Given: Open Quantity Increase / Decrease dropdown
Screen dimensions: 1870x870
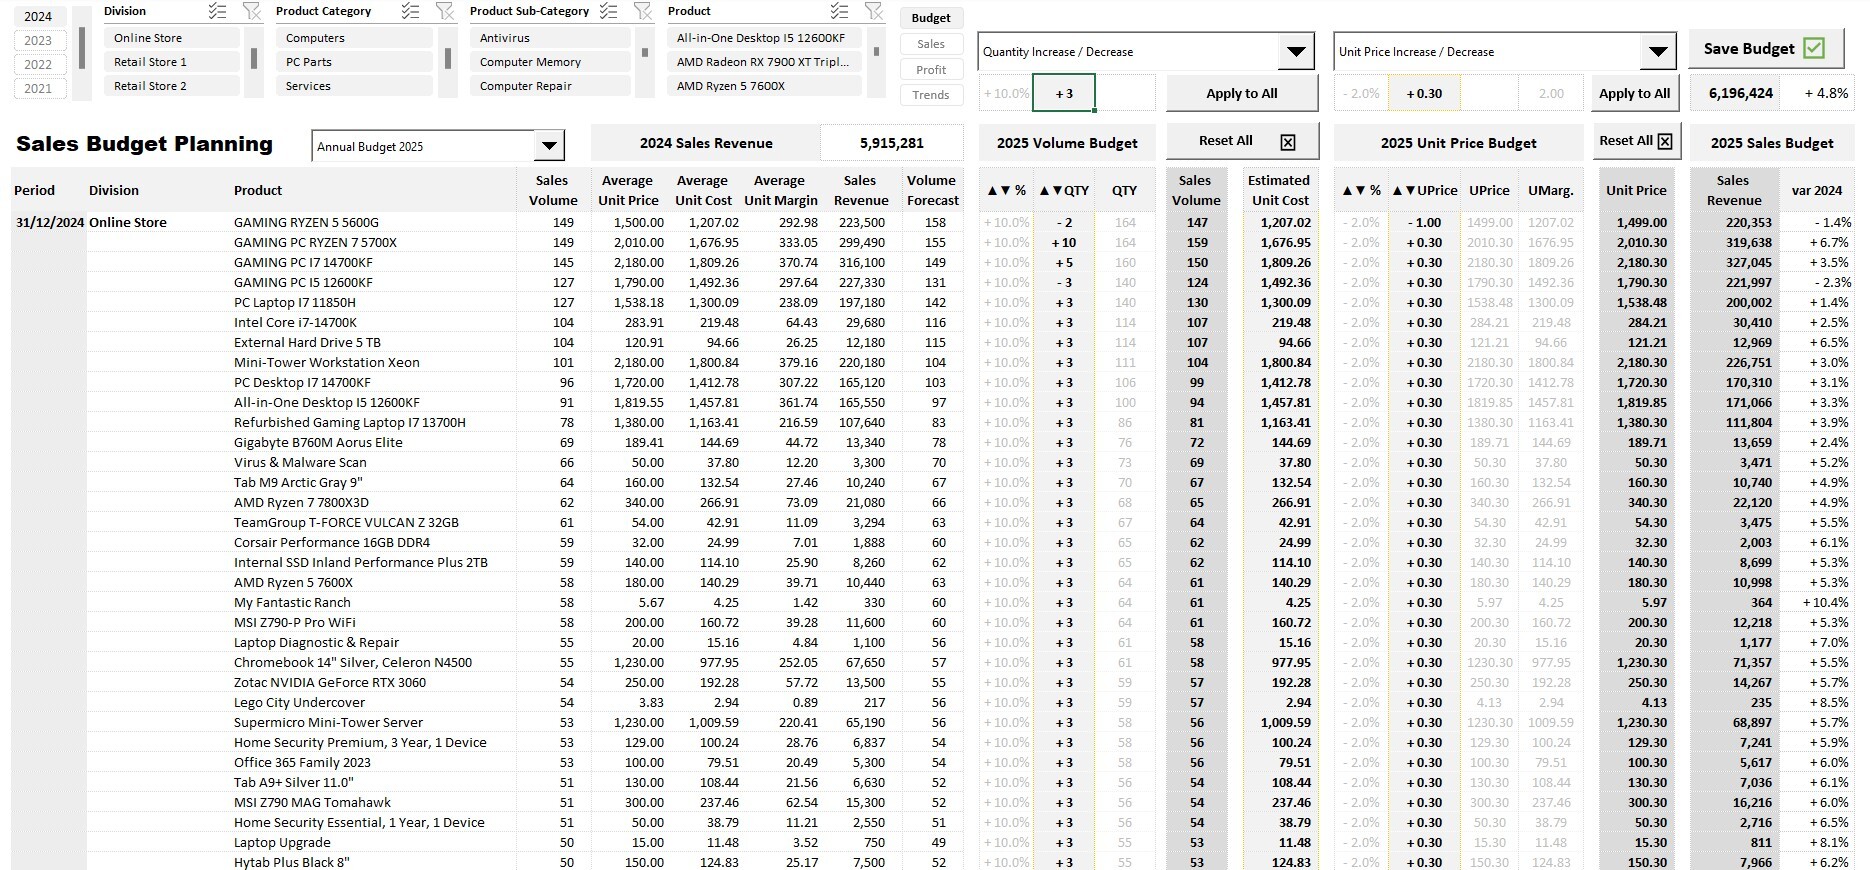Looking at the screenshot, I should click(1296, 51).
